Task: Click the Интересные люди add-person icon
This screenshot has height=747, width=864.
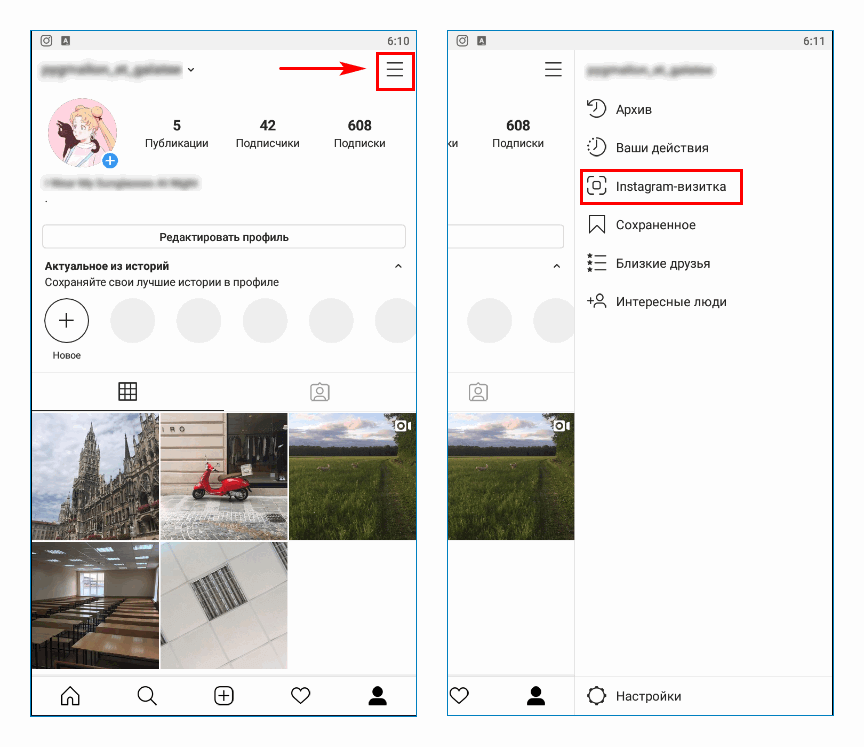Action: click(596, 301)
